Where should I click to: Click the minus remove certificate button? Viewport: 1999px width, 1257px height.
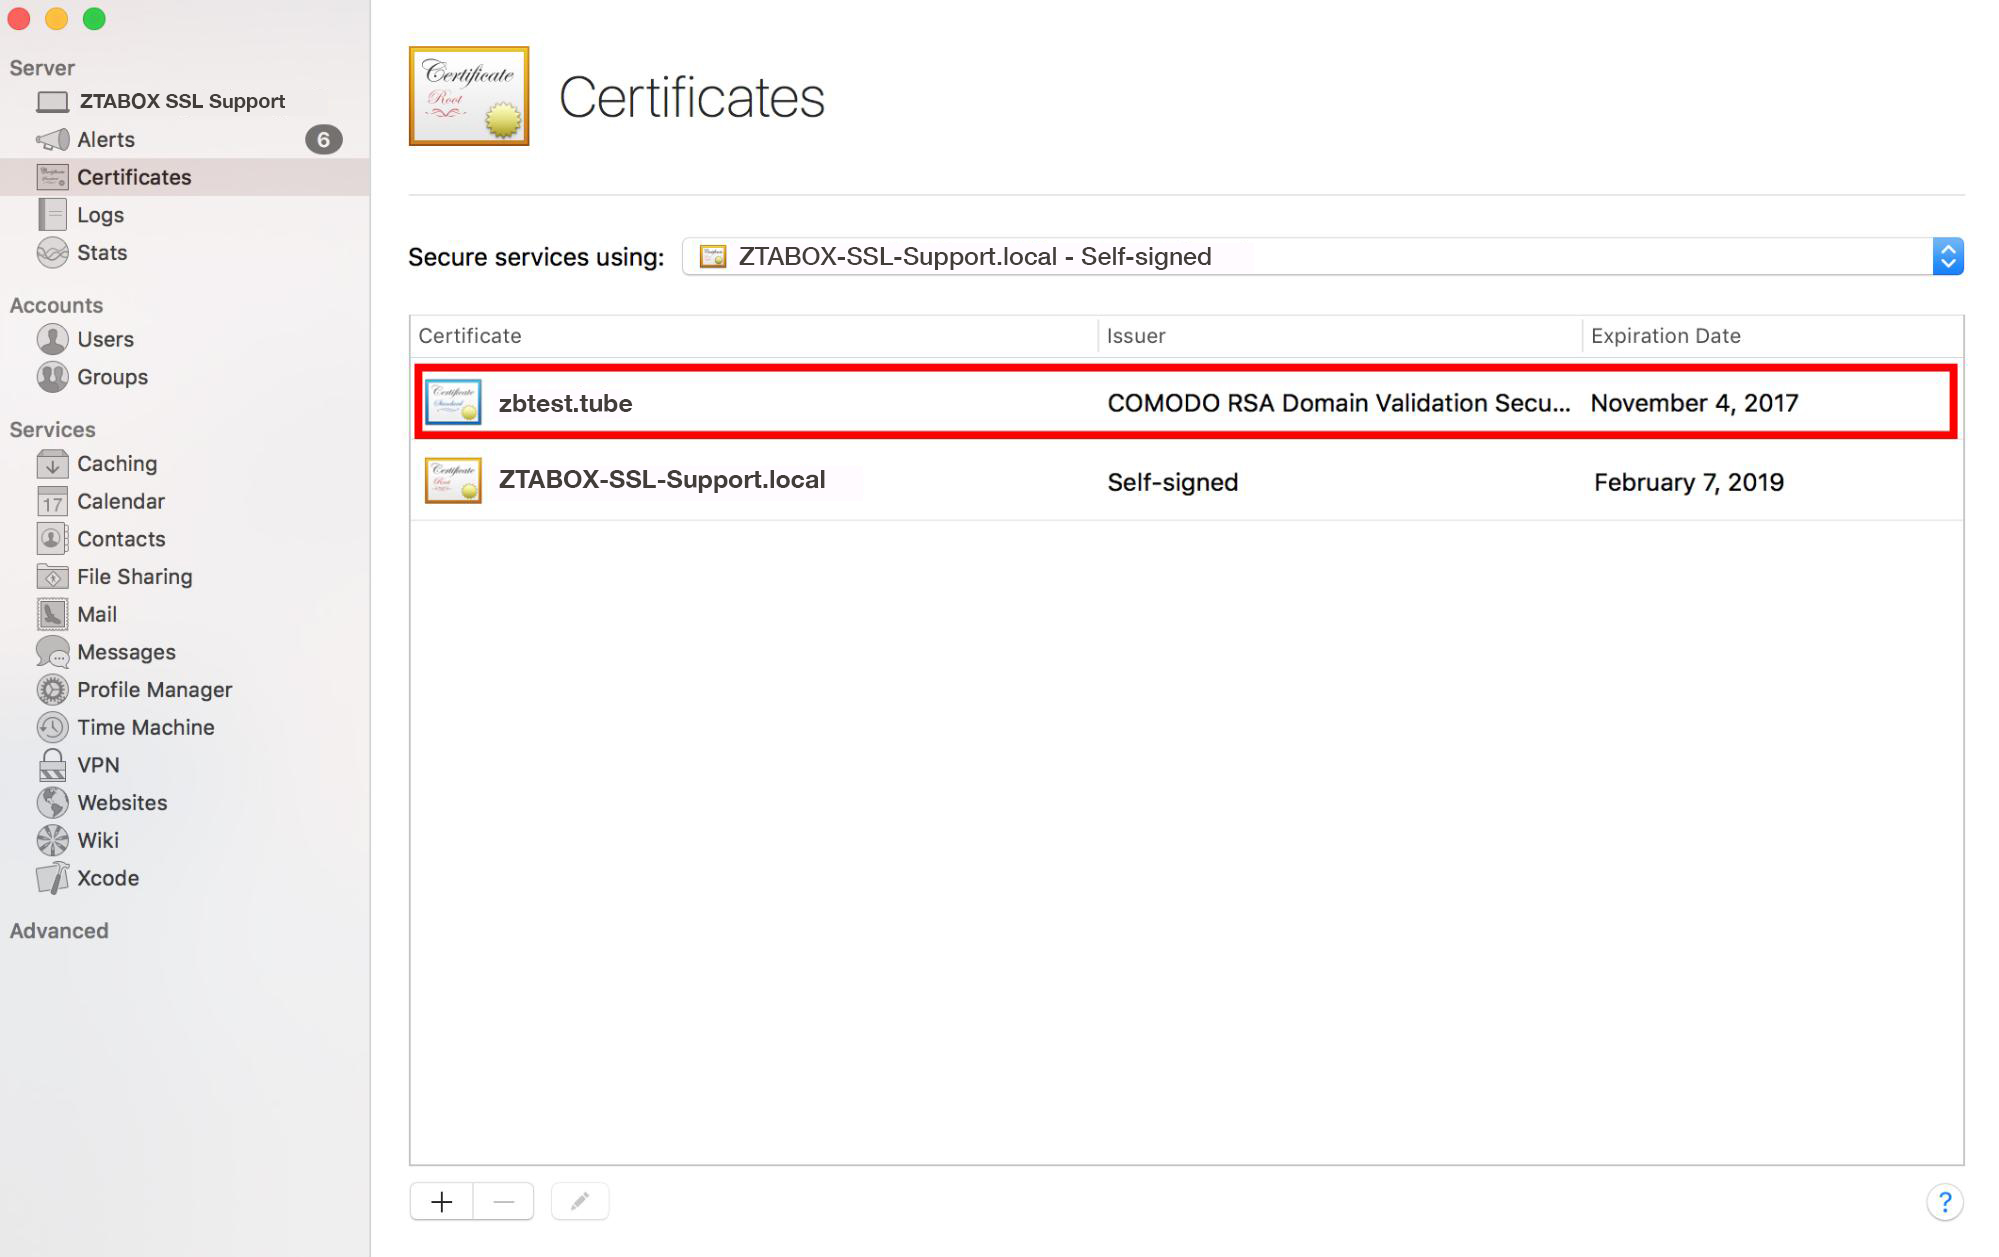tap(504, 1201)
